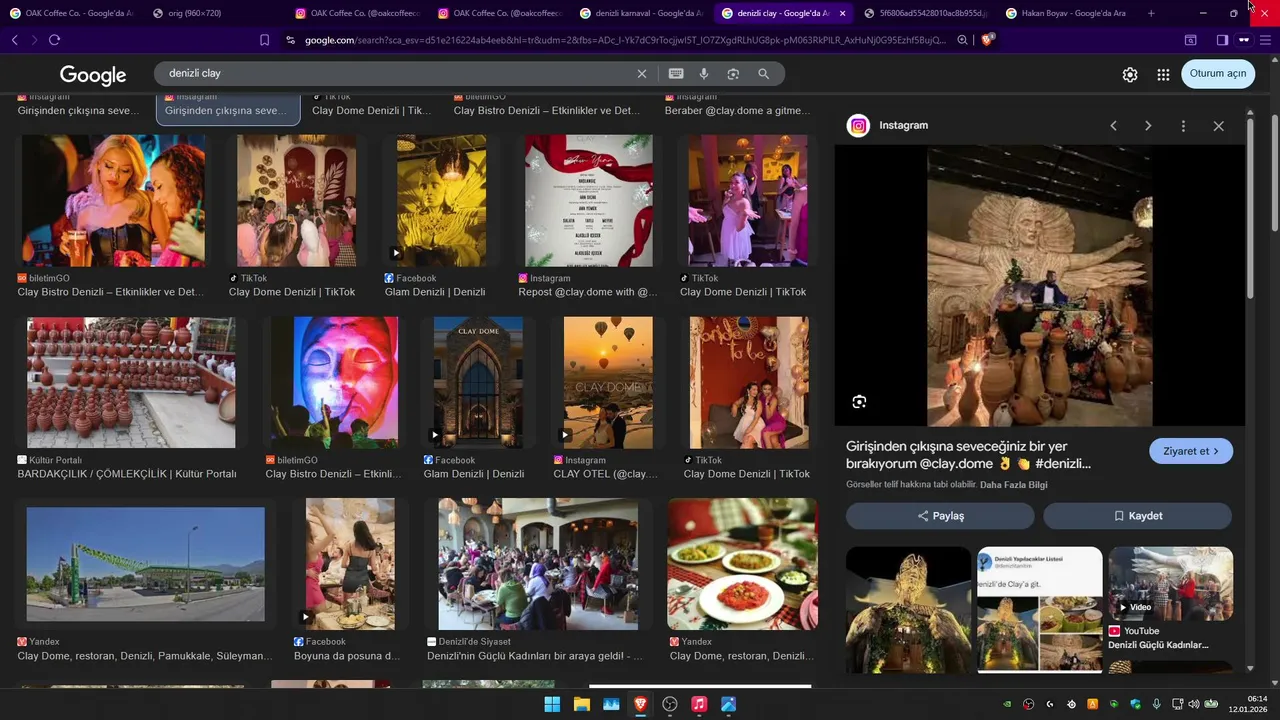
Task: Open the Yandex food plates thumbnail
Action: [743, 564]
